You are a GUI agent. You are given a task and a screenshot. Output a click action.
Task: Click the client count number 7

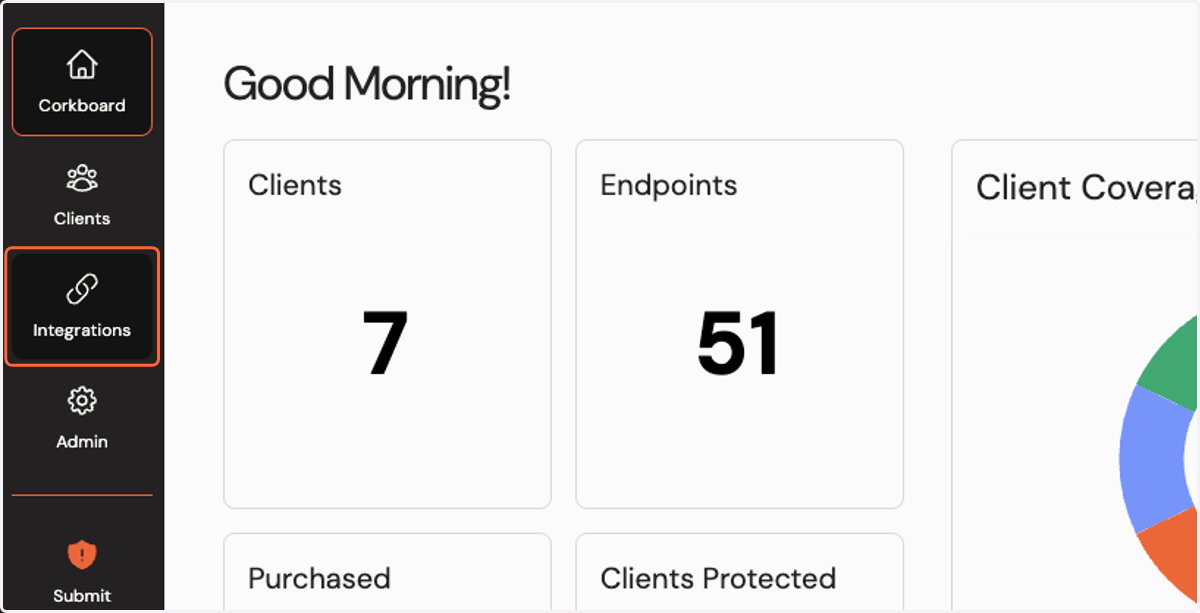(385, 343)
